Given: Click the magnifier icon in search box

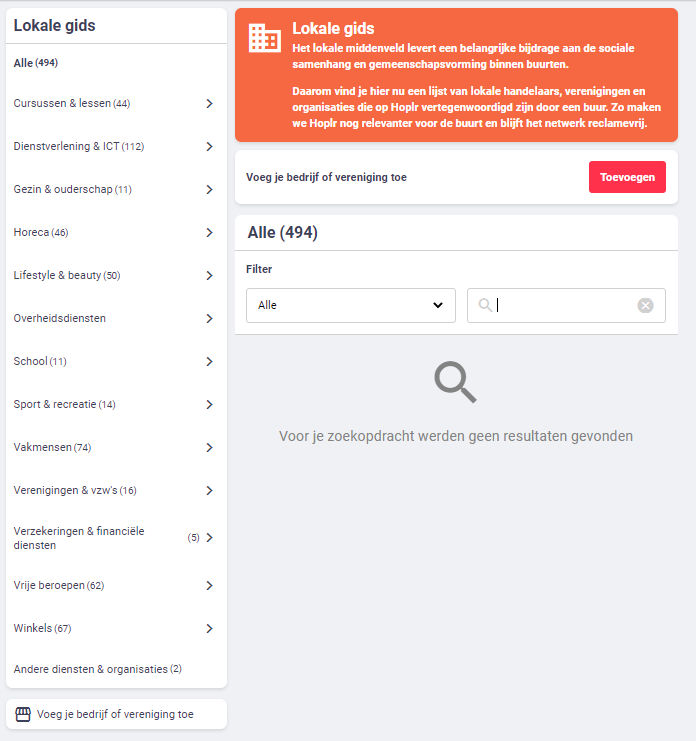Looking at the screenshot, I should pyautogui.click(x=485, y=305).
